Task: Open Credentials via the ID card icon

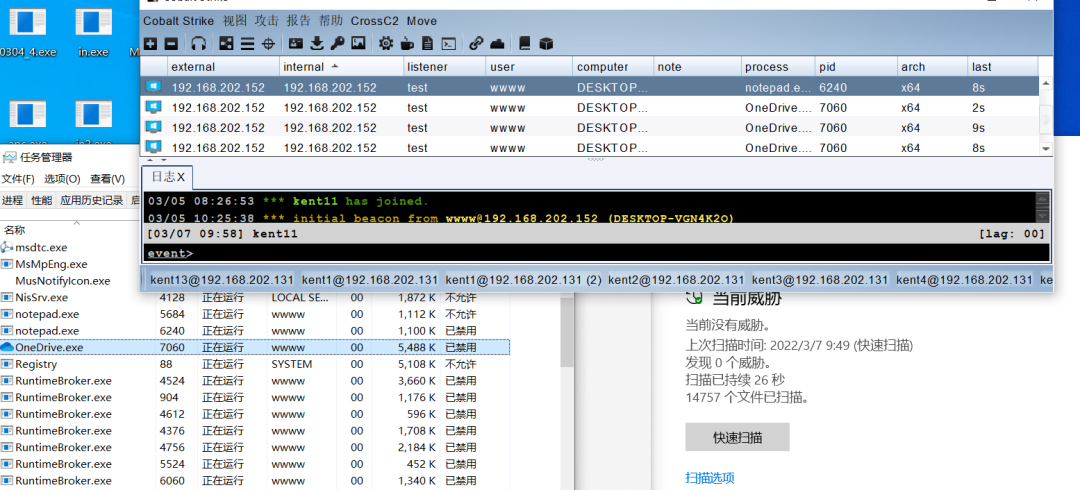Action: (295, 43)
